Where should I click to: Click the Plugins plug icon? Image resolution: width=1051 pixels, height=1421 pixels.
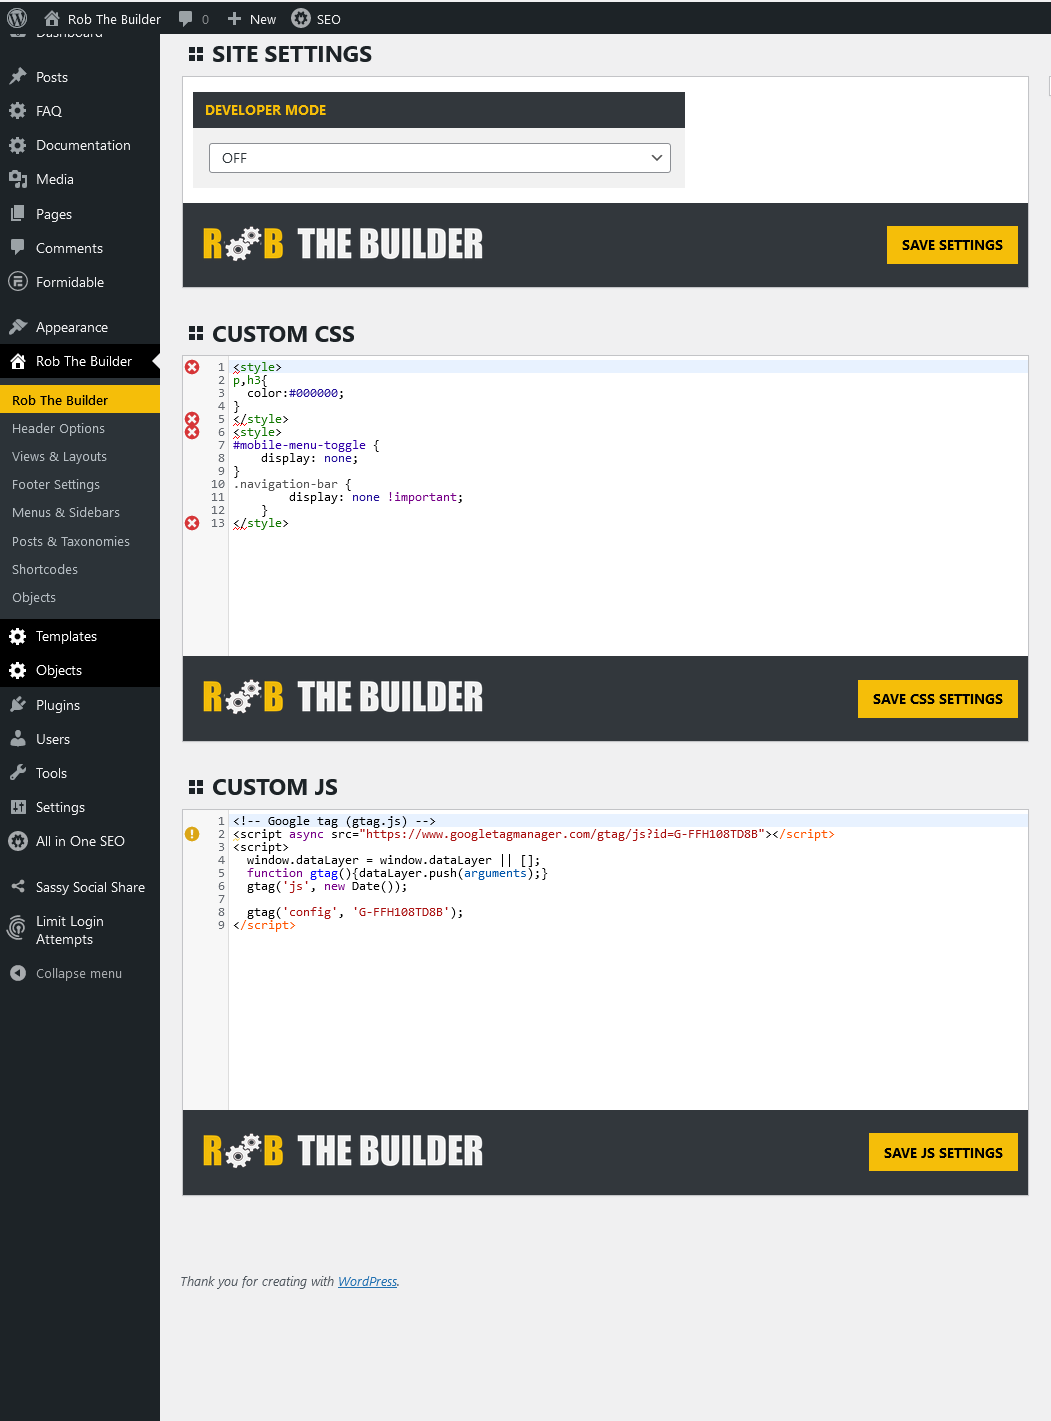click(18, 705)
